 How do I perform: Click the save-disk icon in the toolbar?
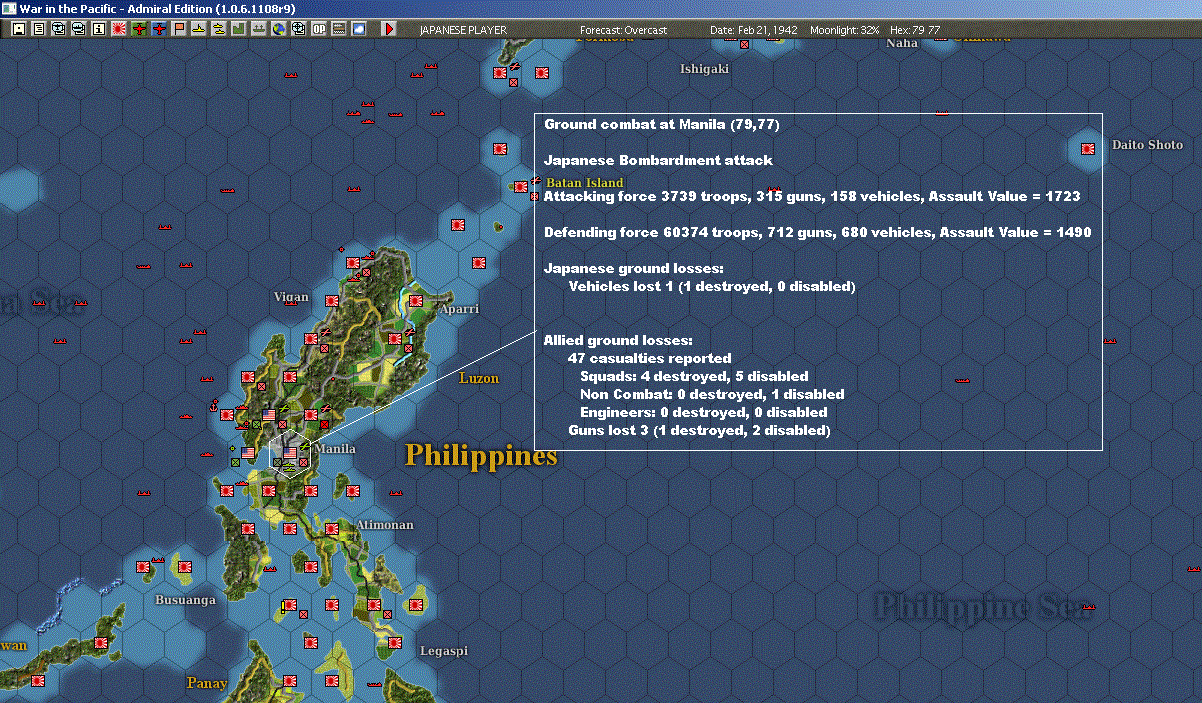(19, 29)
